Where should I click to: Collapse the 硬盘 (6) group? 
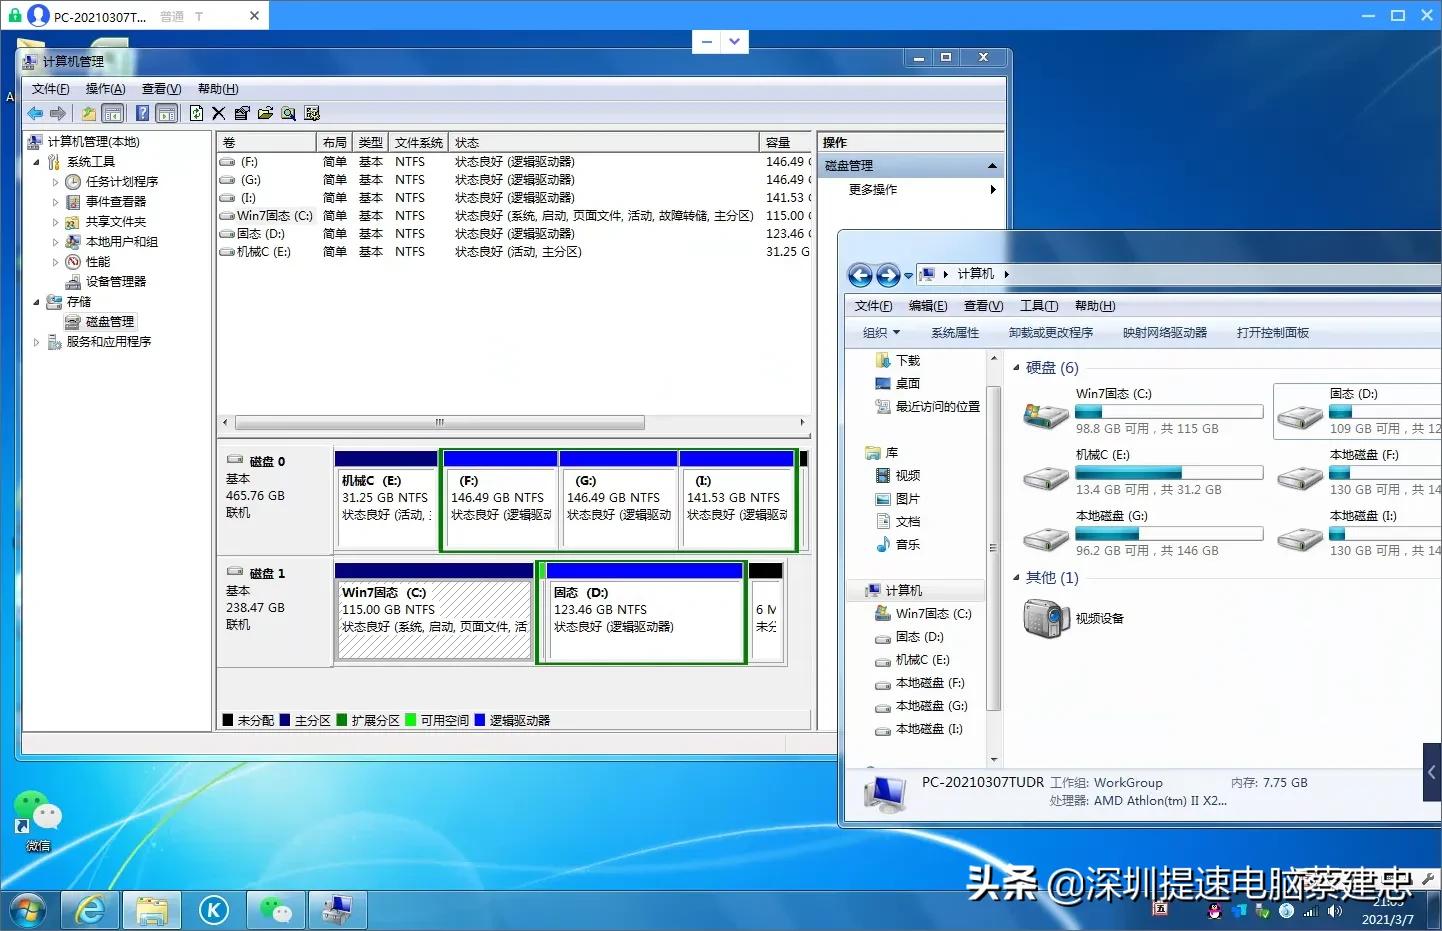point(1016,368)
